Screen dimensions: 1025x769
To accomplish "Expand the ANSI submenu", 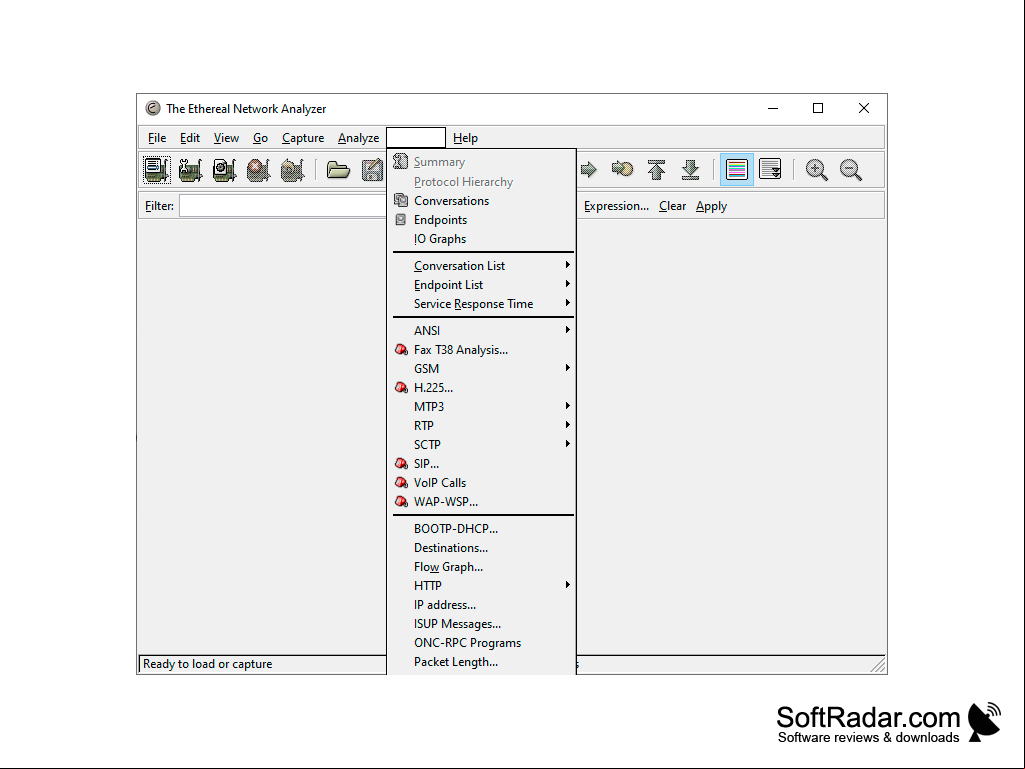I will point(483,330).
